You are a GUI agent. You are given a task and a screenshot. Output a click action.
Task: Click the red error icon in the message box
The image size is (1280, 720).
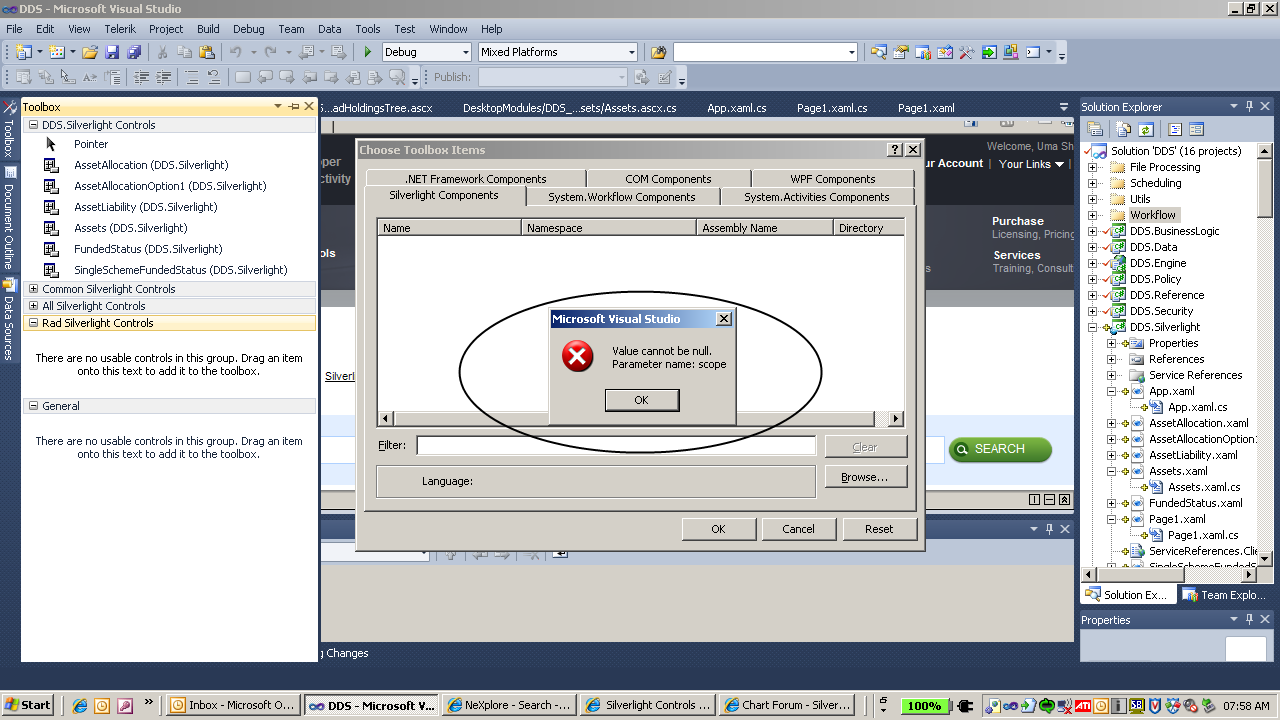pyautogui.click(x=578, y=356)
